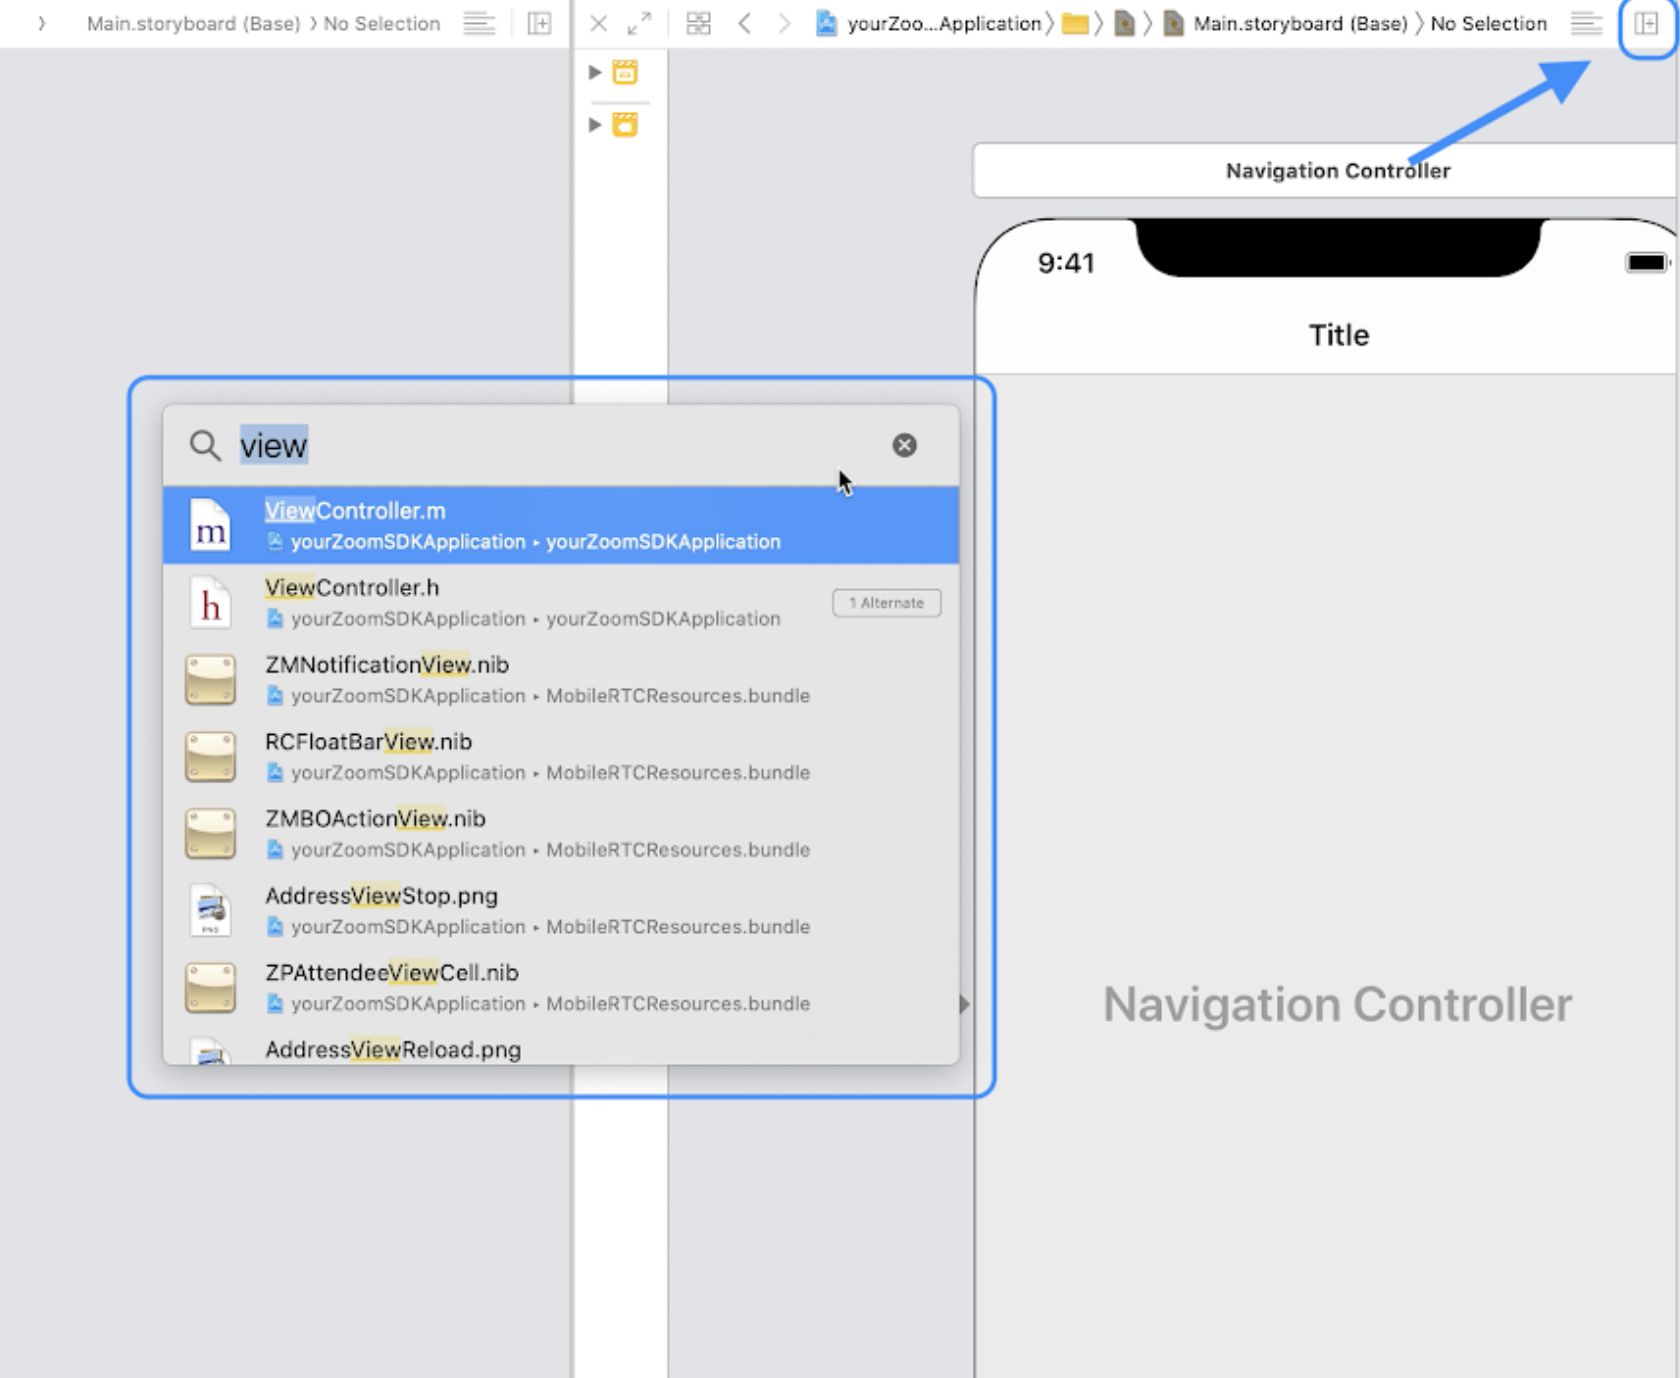1680x1378 pixels.
Task: Click the 1 Alternate button
Action: pyautogui.click(x=886, y=602)
